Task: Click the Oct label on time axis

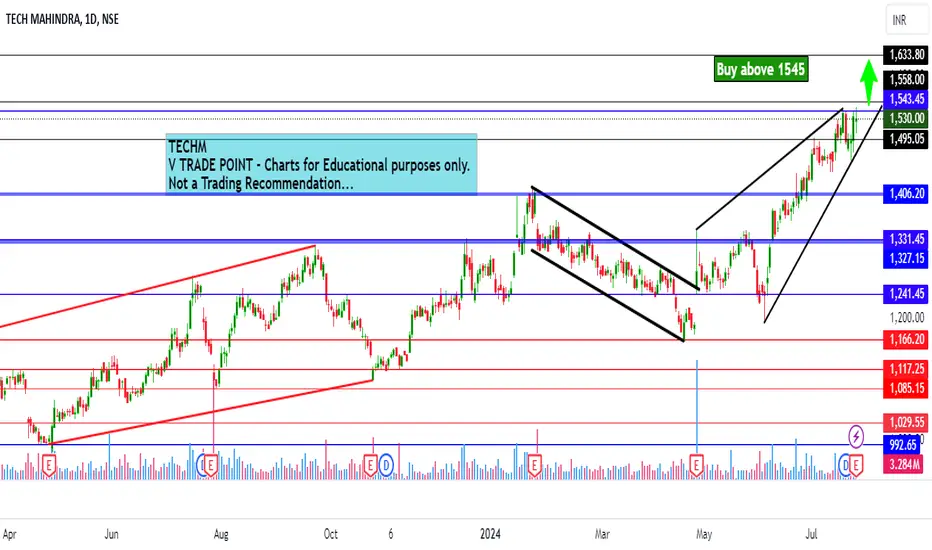Action: click(x=330, y=534)
